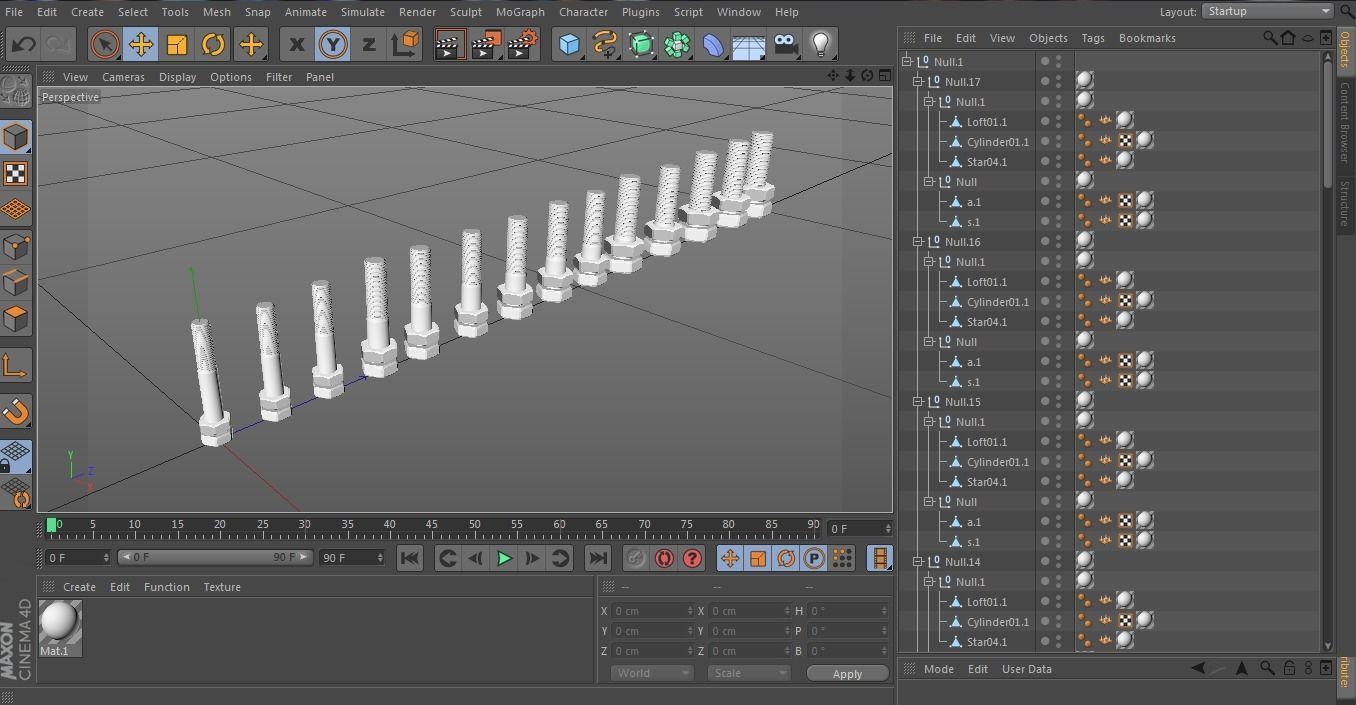This screenshot has height=705, width=1356.
Task: Click the Object Manager search icon
Action: [1269, 38]
